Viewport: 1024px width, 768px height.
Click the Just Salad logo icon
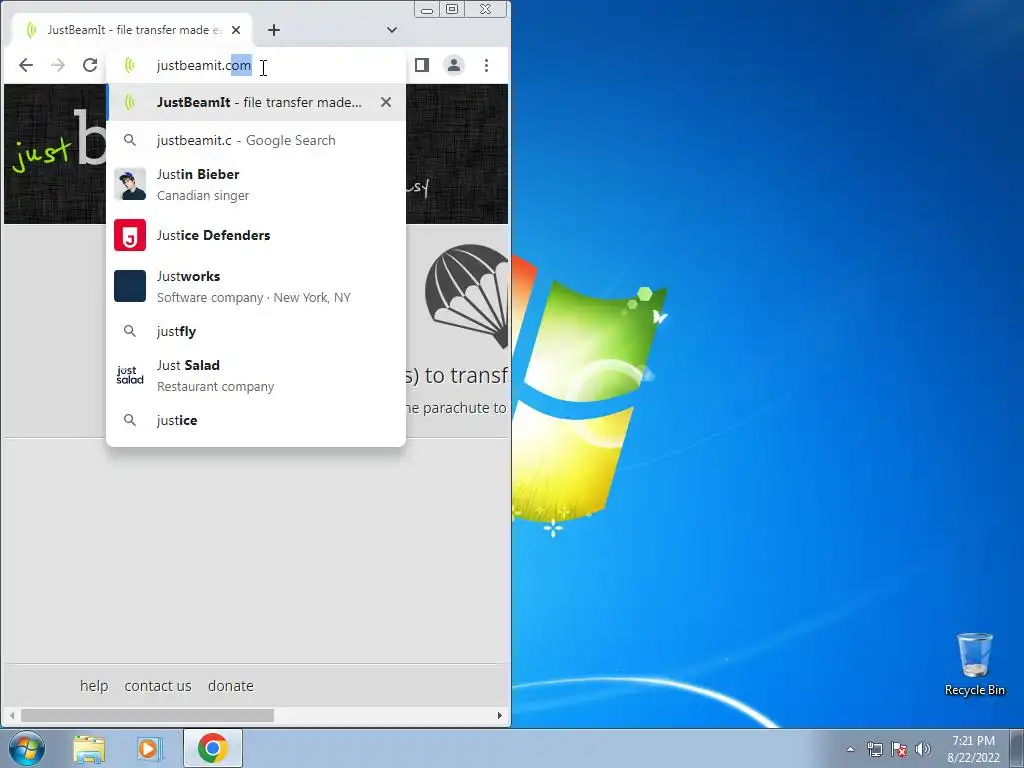(130, 376)
